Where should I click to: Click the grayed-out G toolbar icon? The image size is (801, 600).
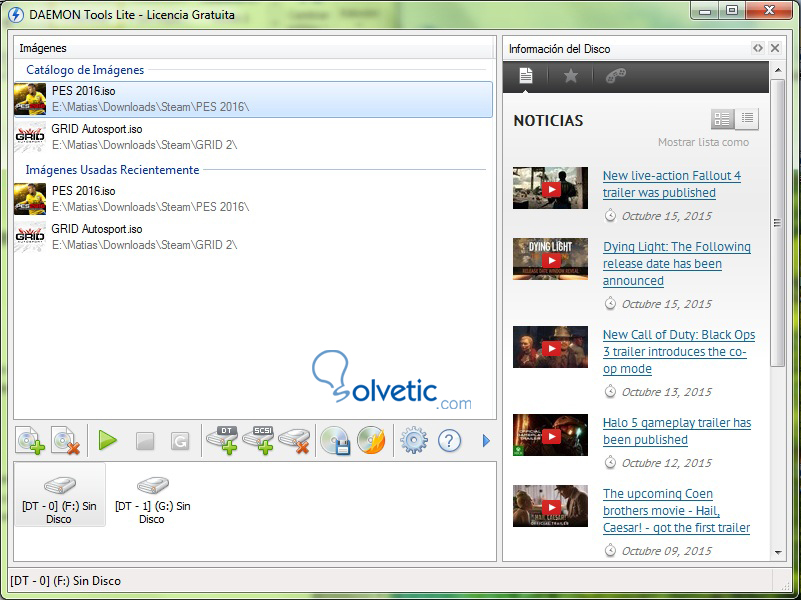(x=180, y=441)
